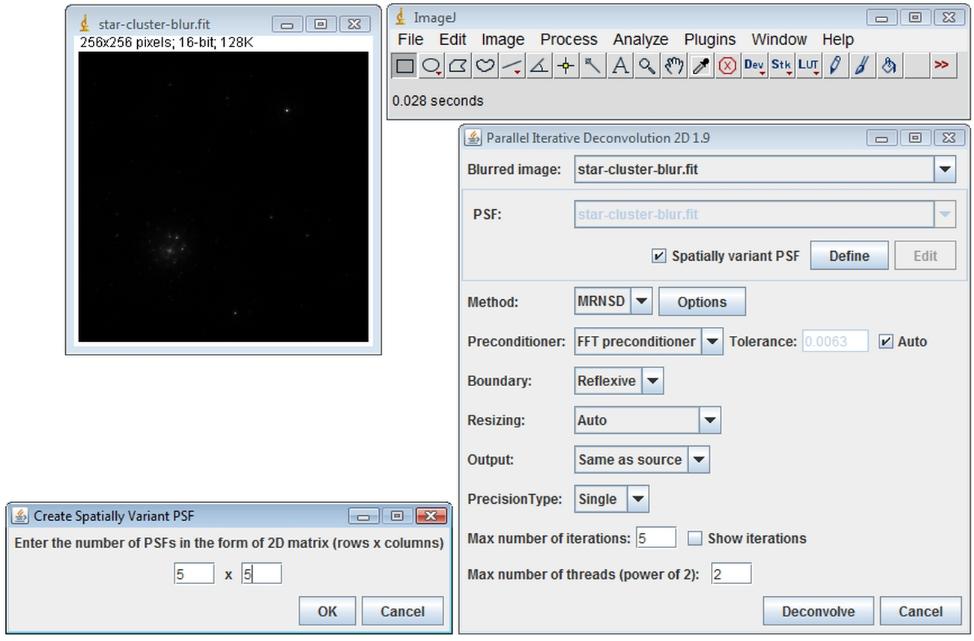974x641 pixels.
Task: Click the Define PSF button
Action: (x=849, y=256)
